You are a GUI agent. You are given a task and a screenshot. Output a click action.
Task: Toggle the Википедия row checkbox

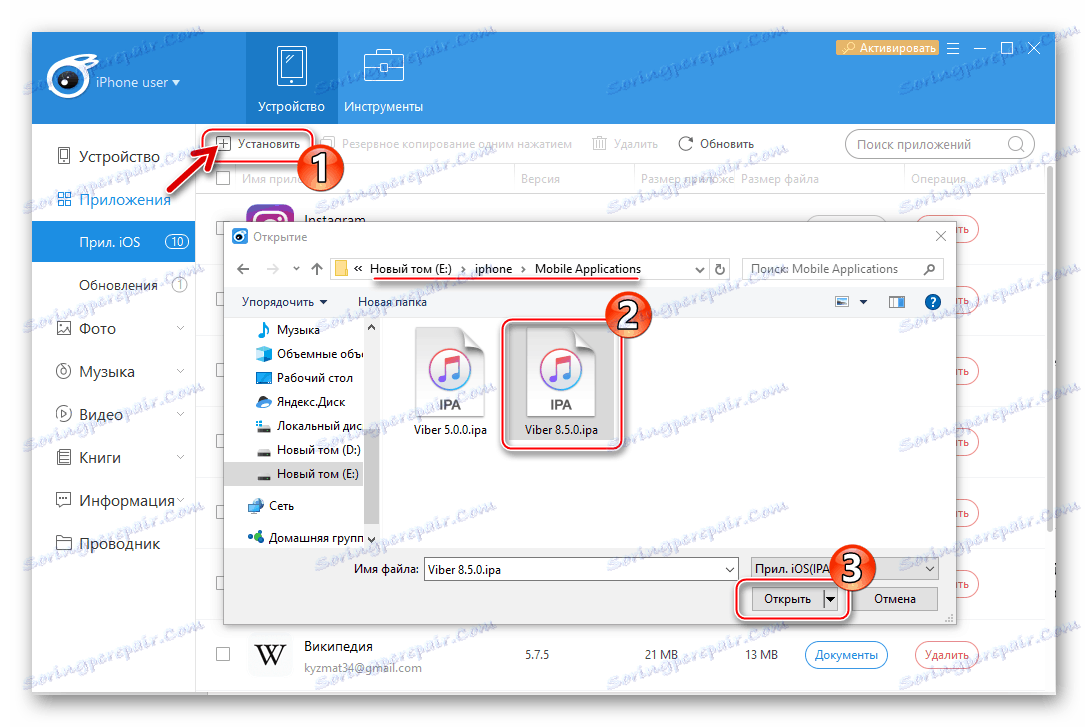(223, 654)
